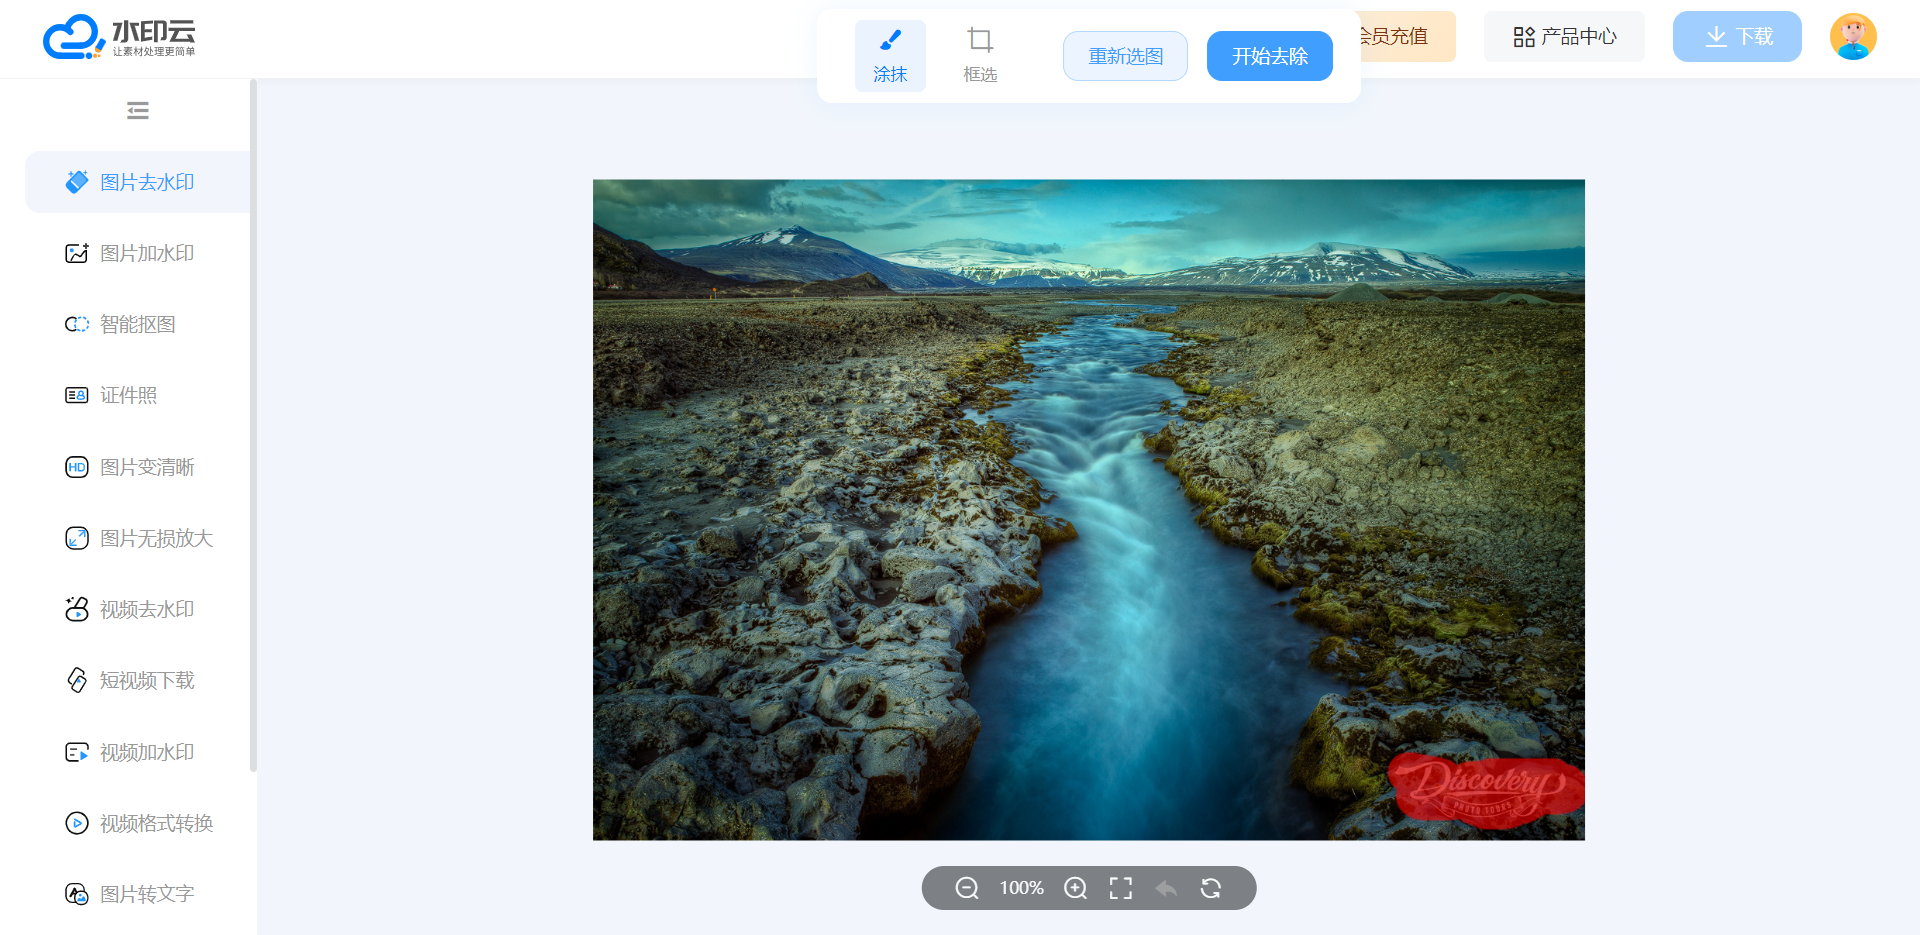Click the 图片加水印 icon
The width and height of the screenshot is (1920, 935).
click(x=77, y=253)
